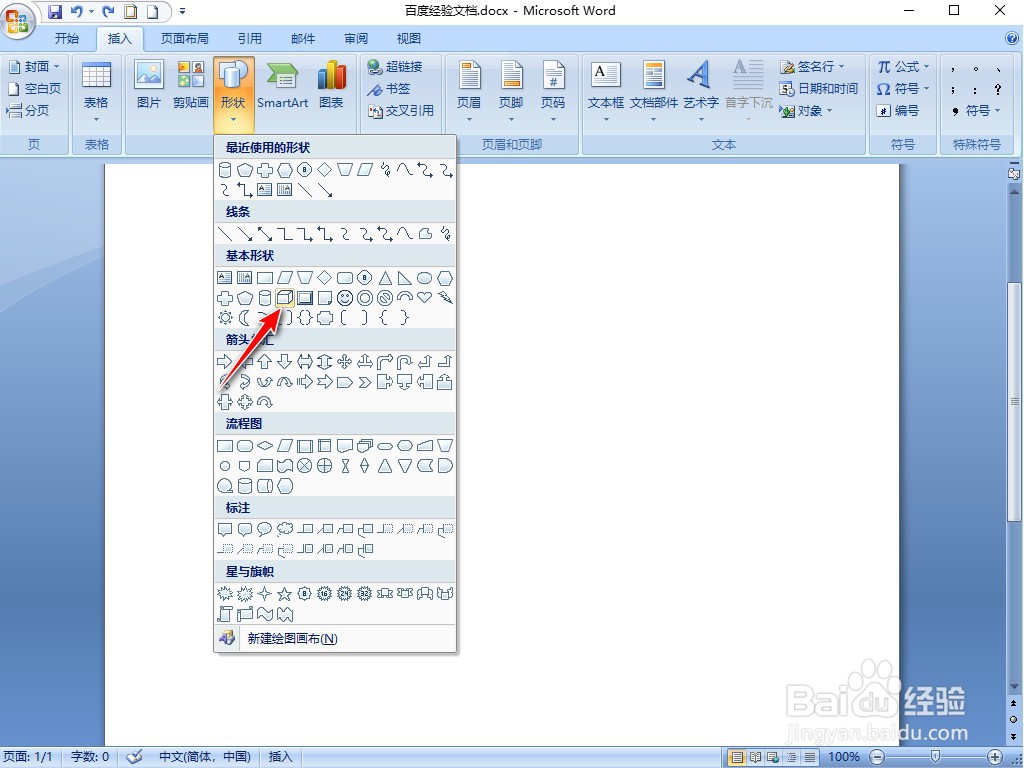Select the donut ring shape
The width and height of the screenshot is (1024, 768).
365,298
